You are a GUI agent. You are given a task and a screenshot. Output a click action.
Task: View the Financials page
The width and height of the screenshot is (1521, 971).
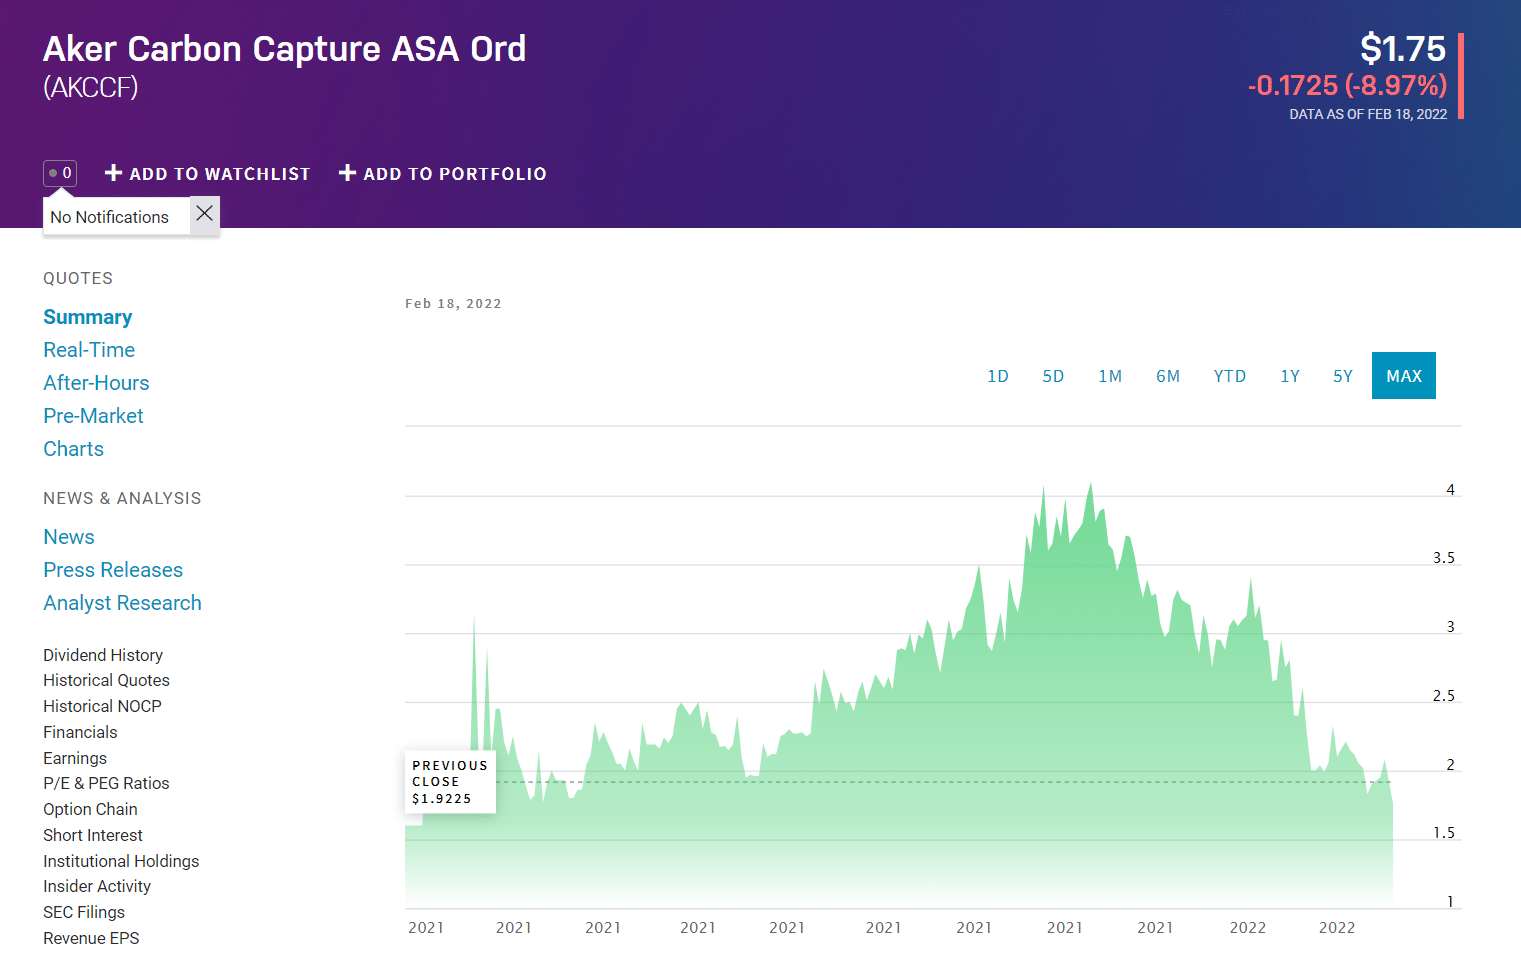tap(80, 732)
